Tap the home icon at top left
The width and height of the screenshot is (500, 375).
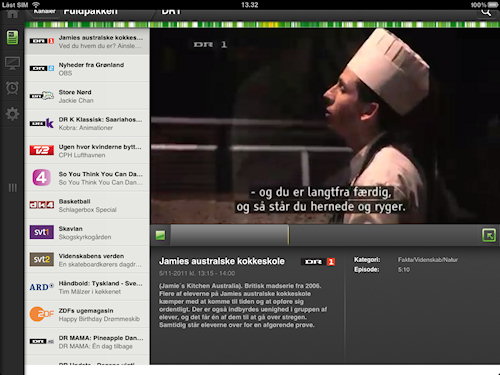[13, 14]
